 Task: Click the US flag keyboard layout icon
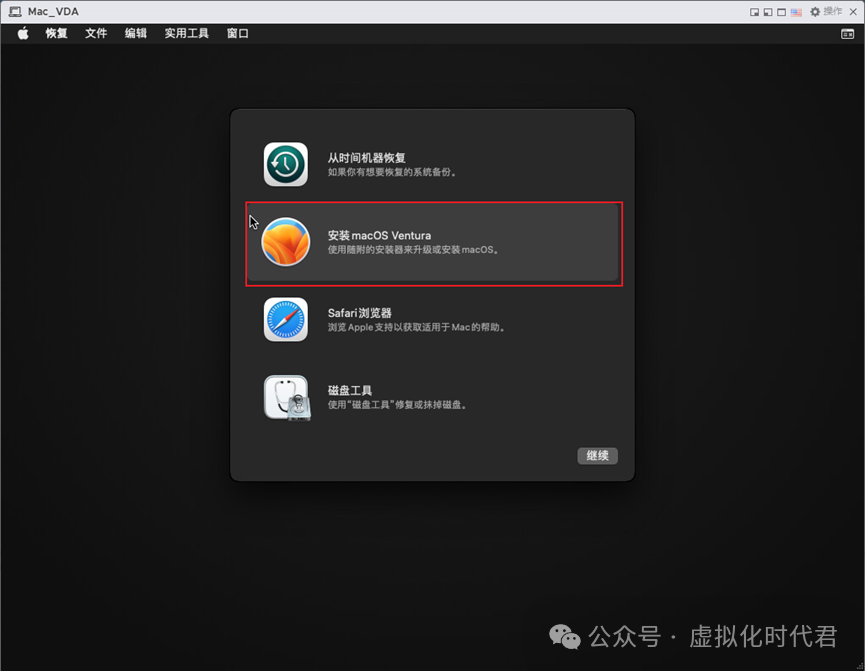click(x=796, y=12)
